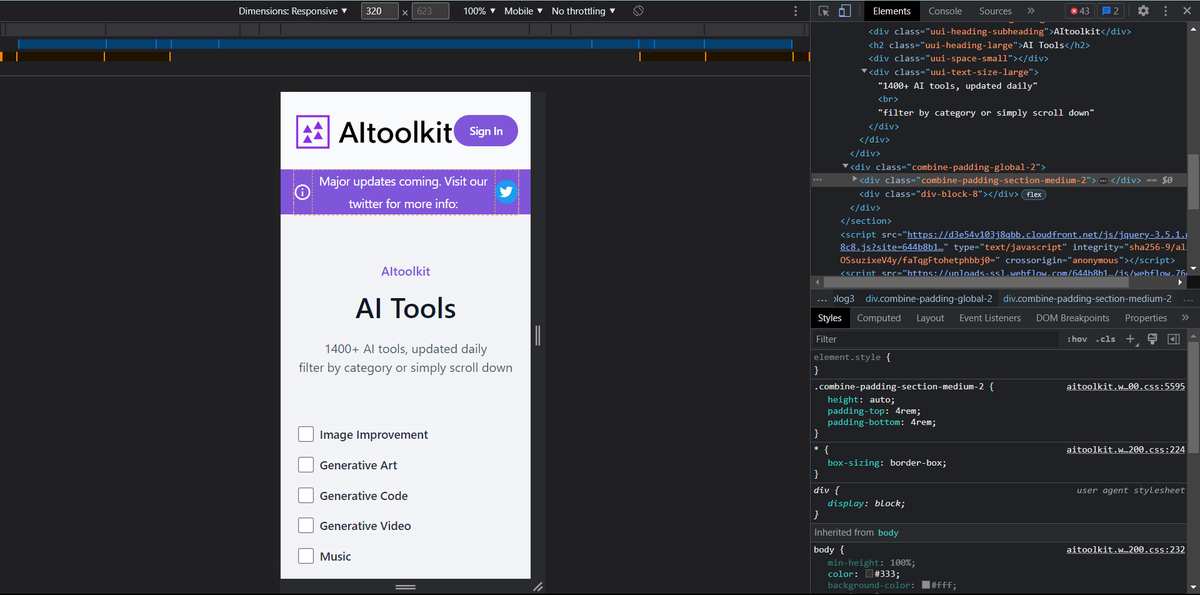Check the Image Improvement checkbox
This screenshot has height=595, width=1200.
pos(306,434)
